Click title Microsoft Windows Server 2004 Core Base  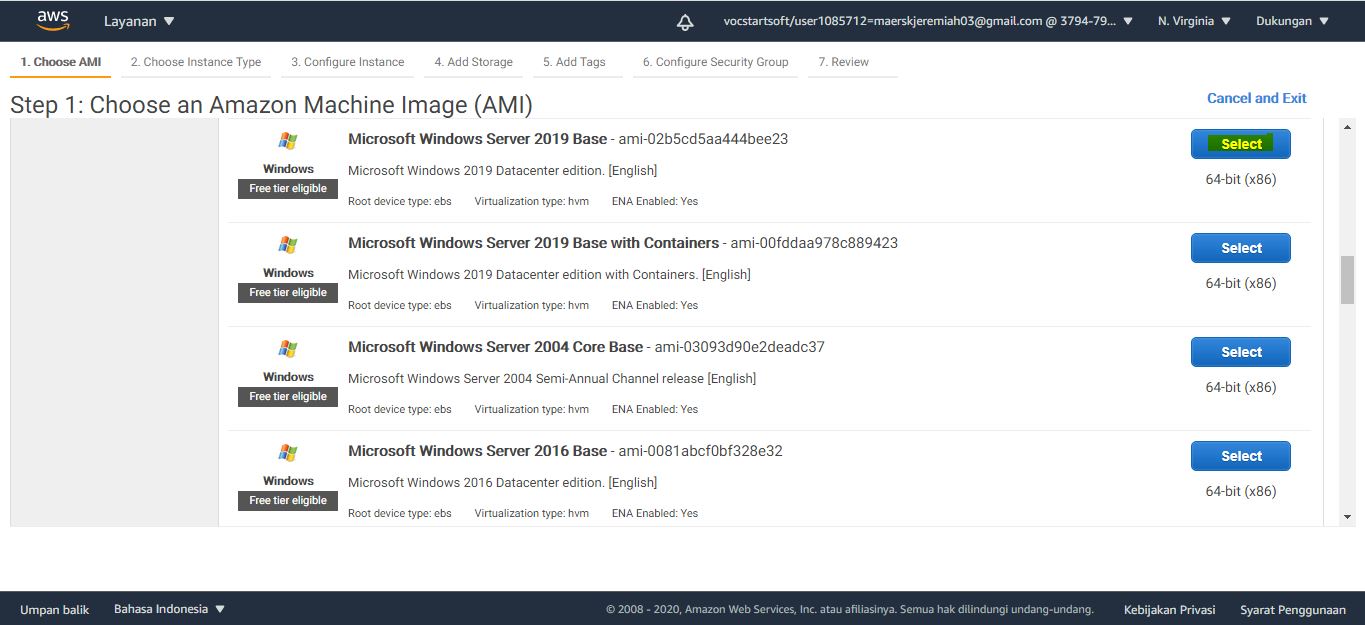[x=495, y=347]
